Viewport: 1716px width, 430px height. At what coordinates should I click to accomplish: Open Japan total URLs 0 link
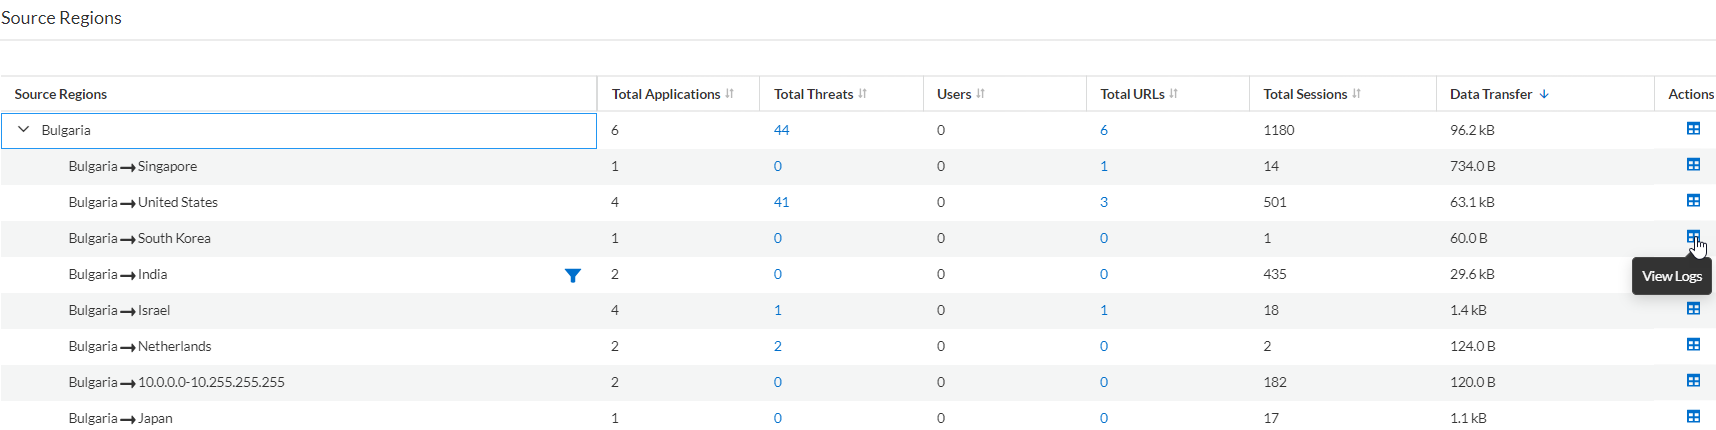coord(1104,418)
